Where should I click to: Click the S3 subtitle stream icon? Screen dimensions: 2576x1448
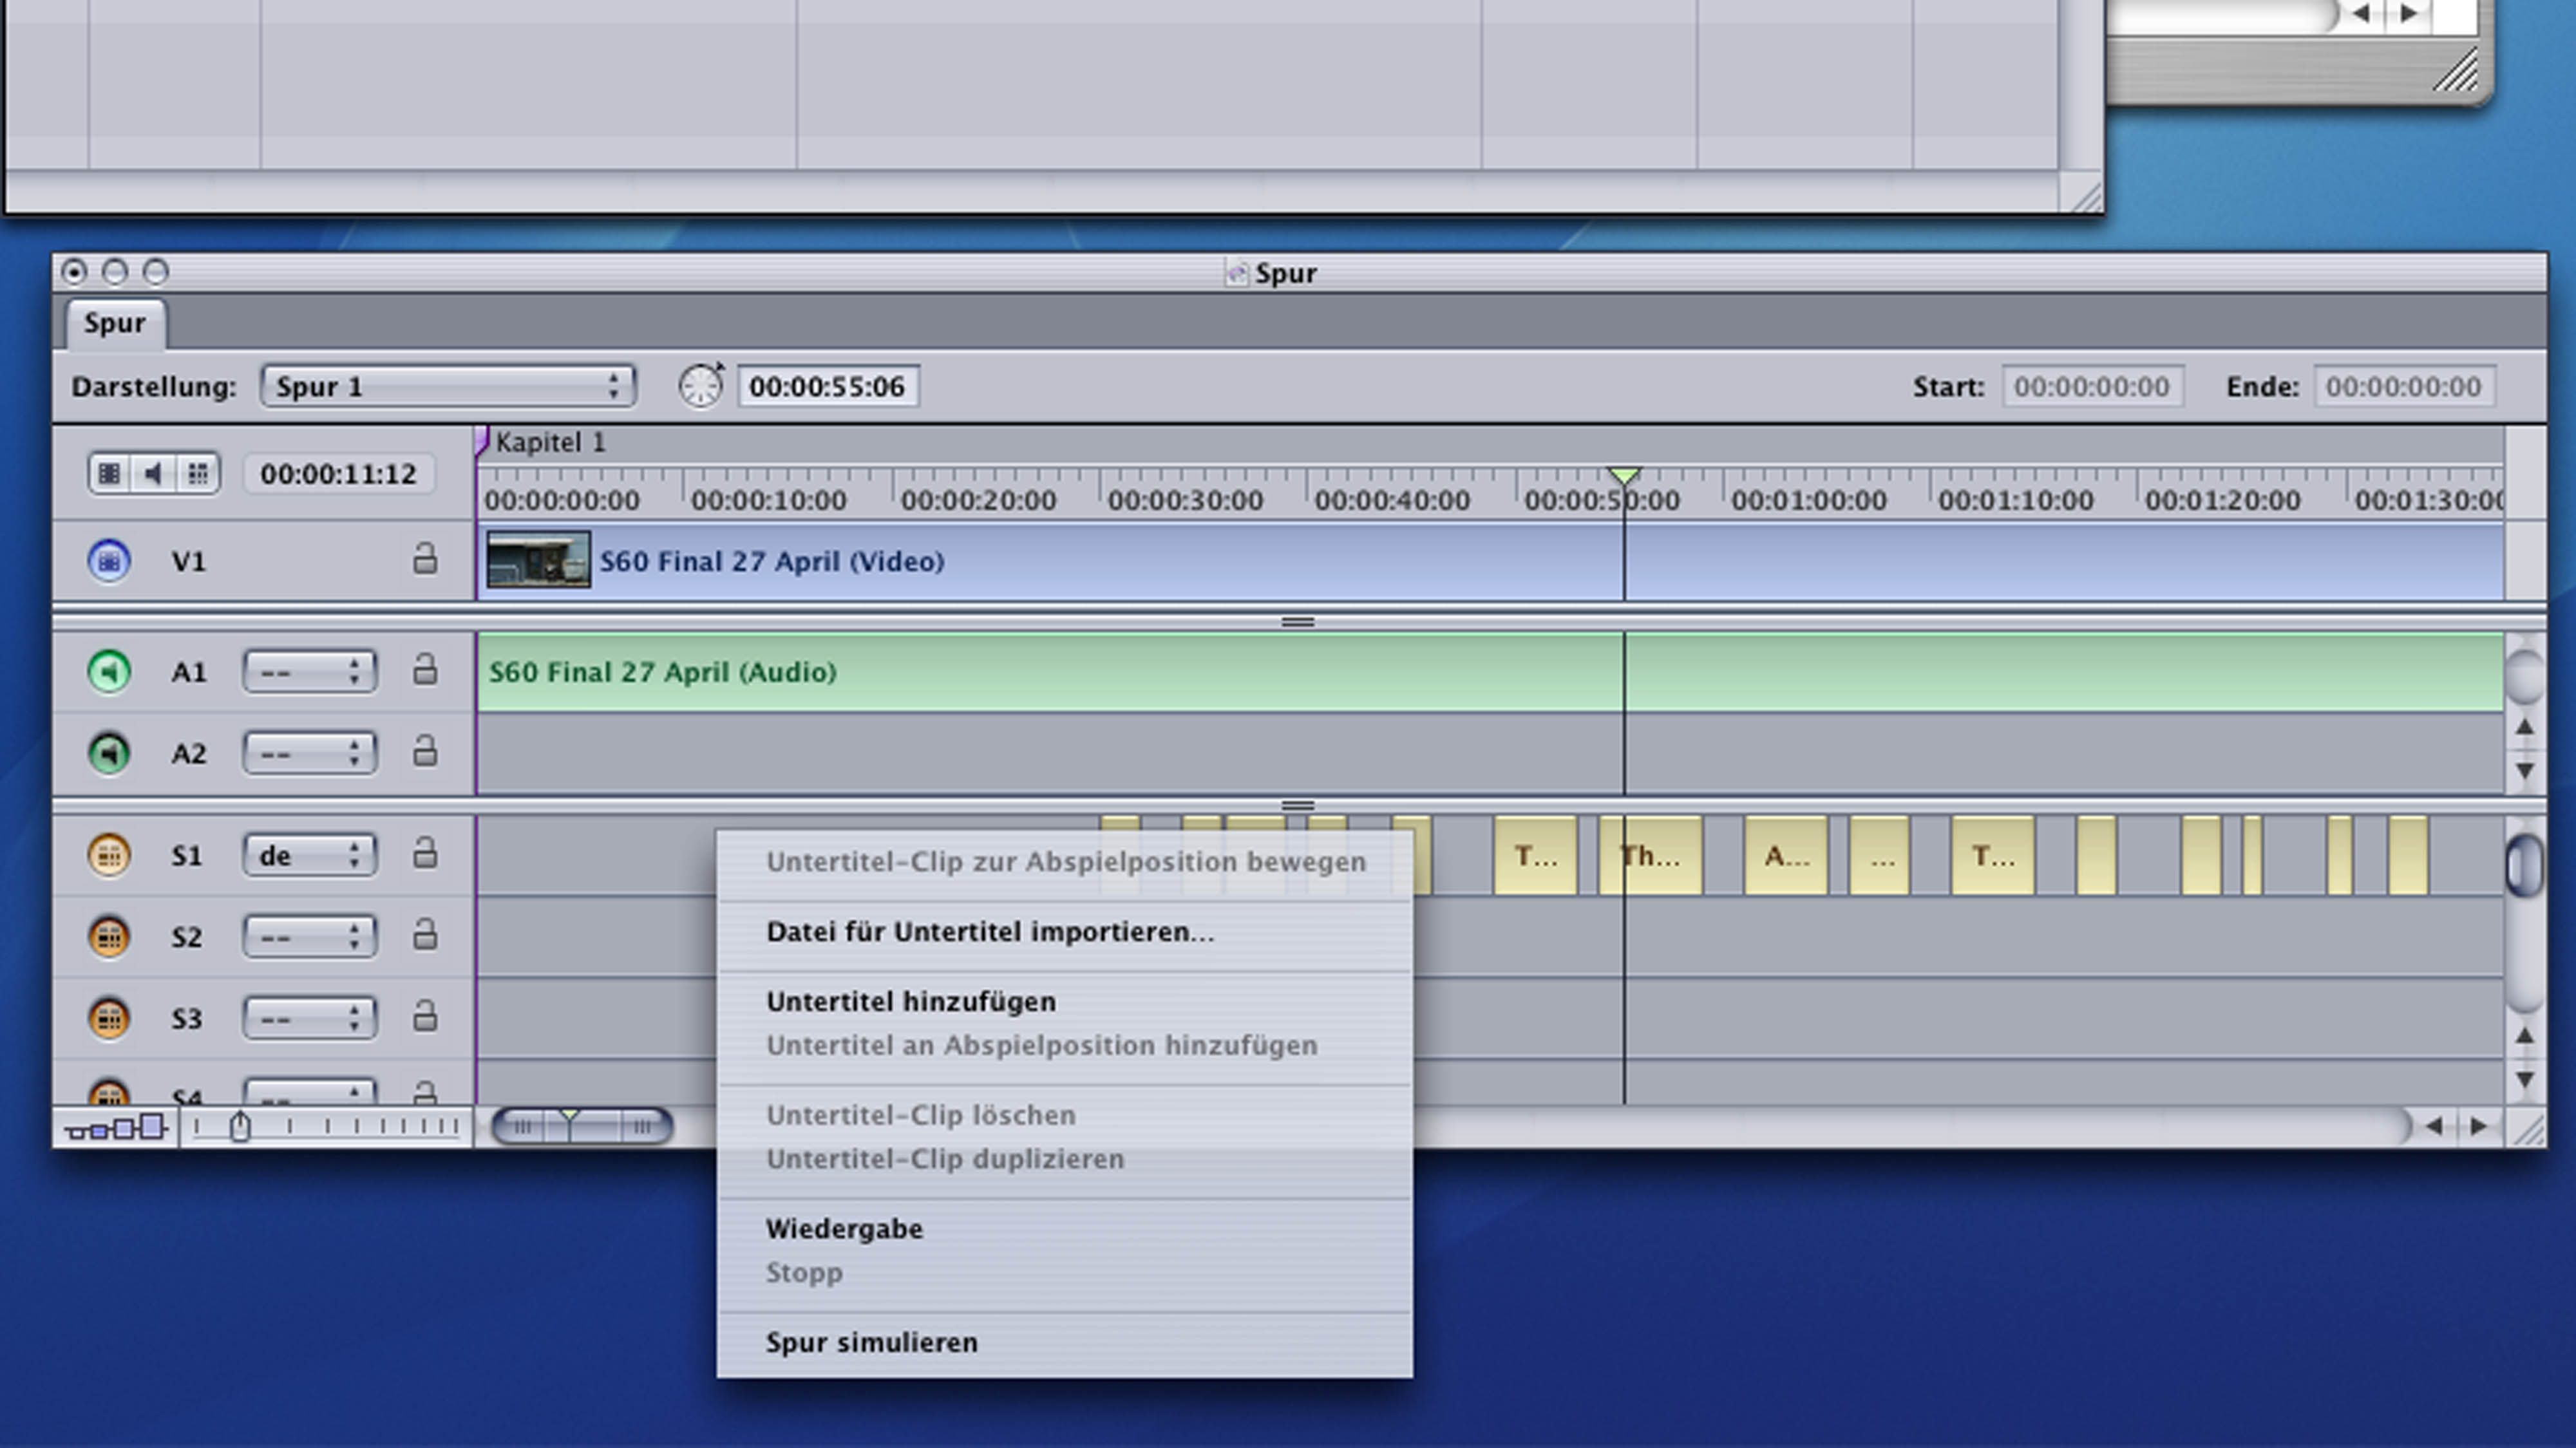109,1018
